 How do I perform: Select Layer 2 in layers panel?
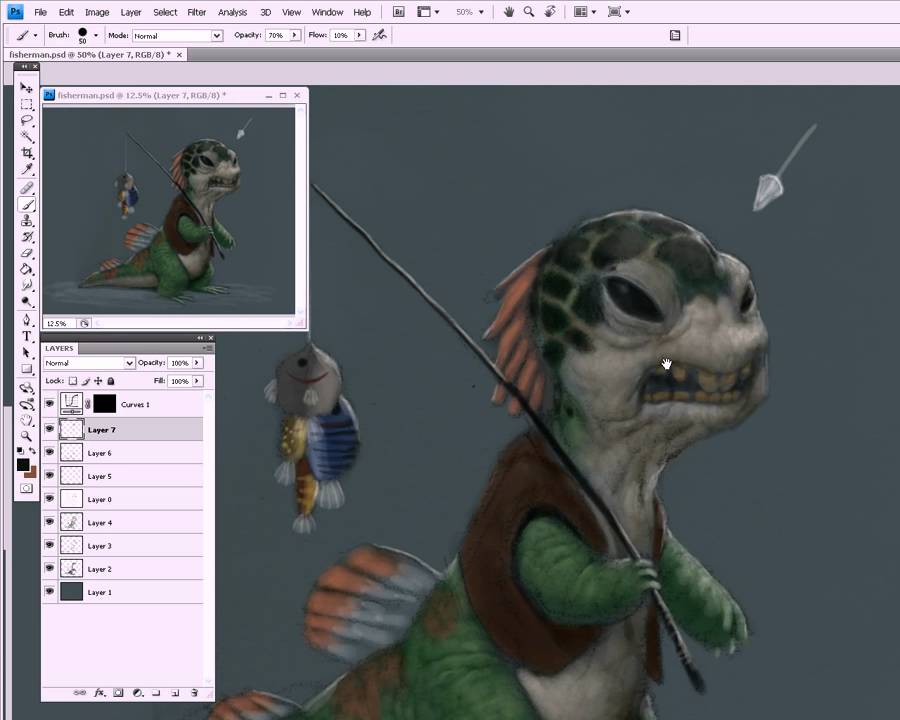(x=123, y=568)
